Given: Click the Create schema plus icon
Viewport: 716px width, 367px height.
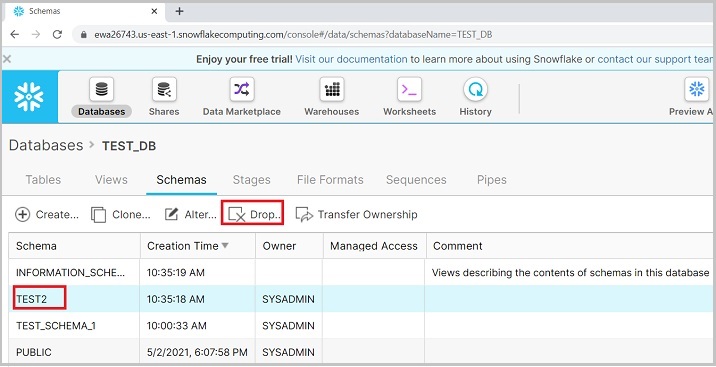Looking at the screenshot, I should [22, 214].
